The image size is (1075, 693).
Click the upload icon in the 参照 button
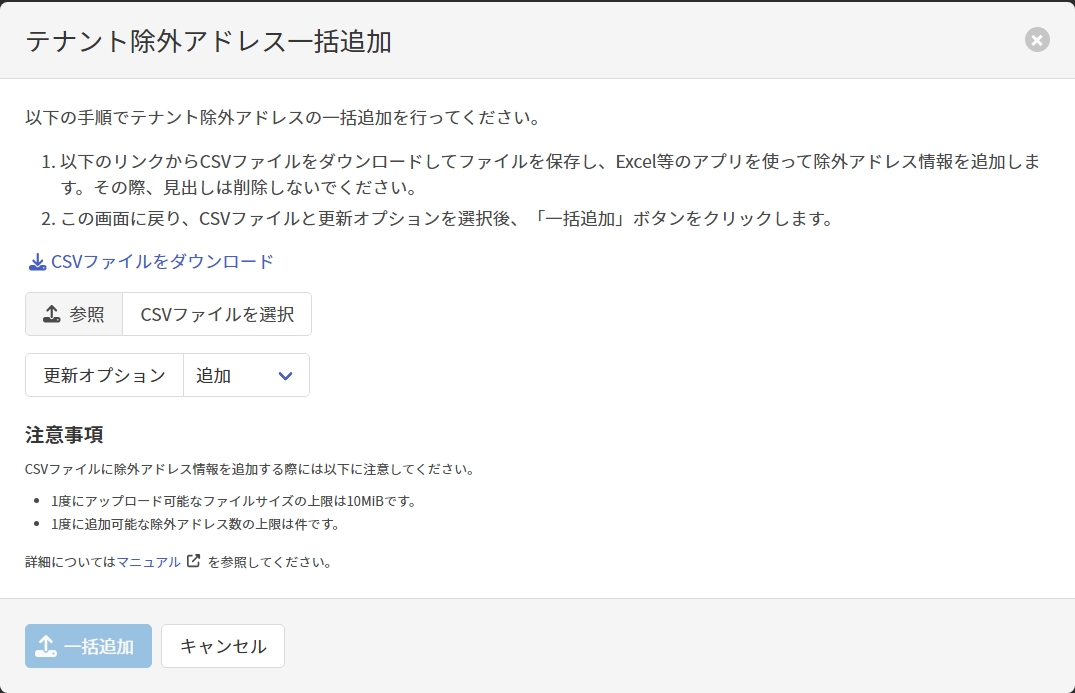52,314
